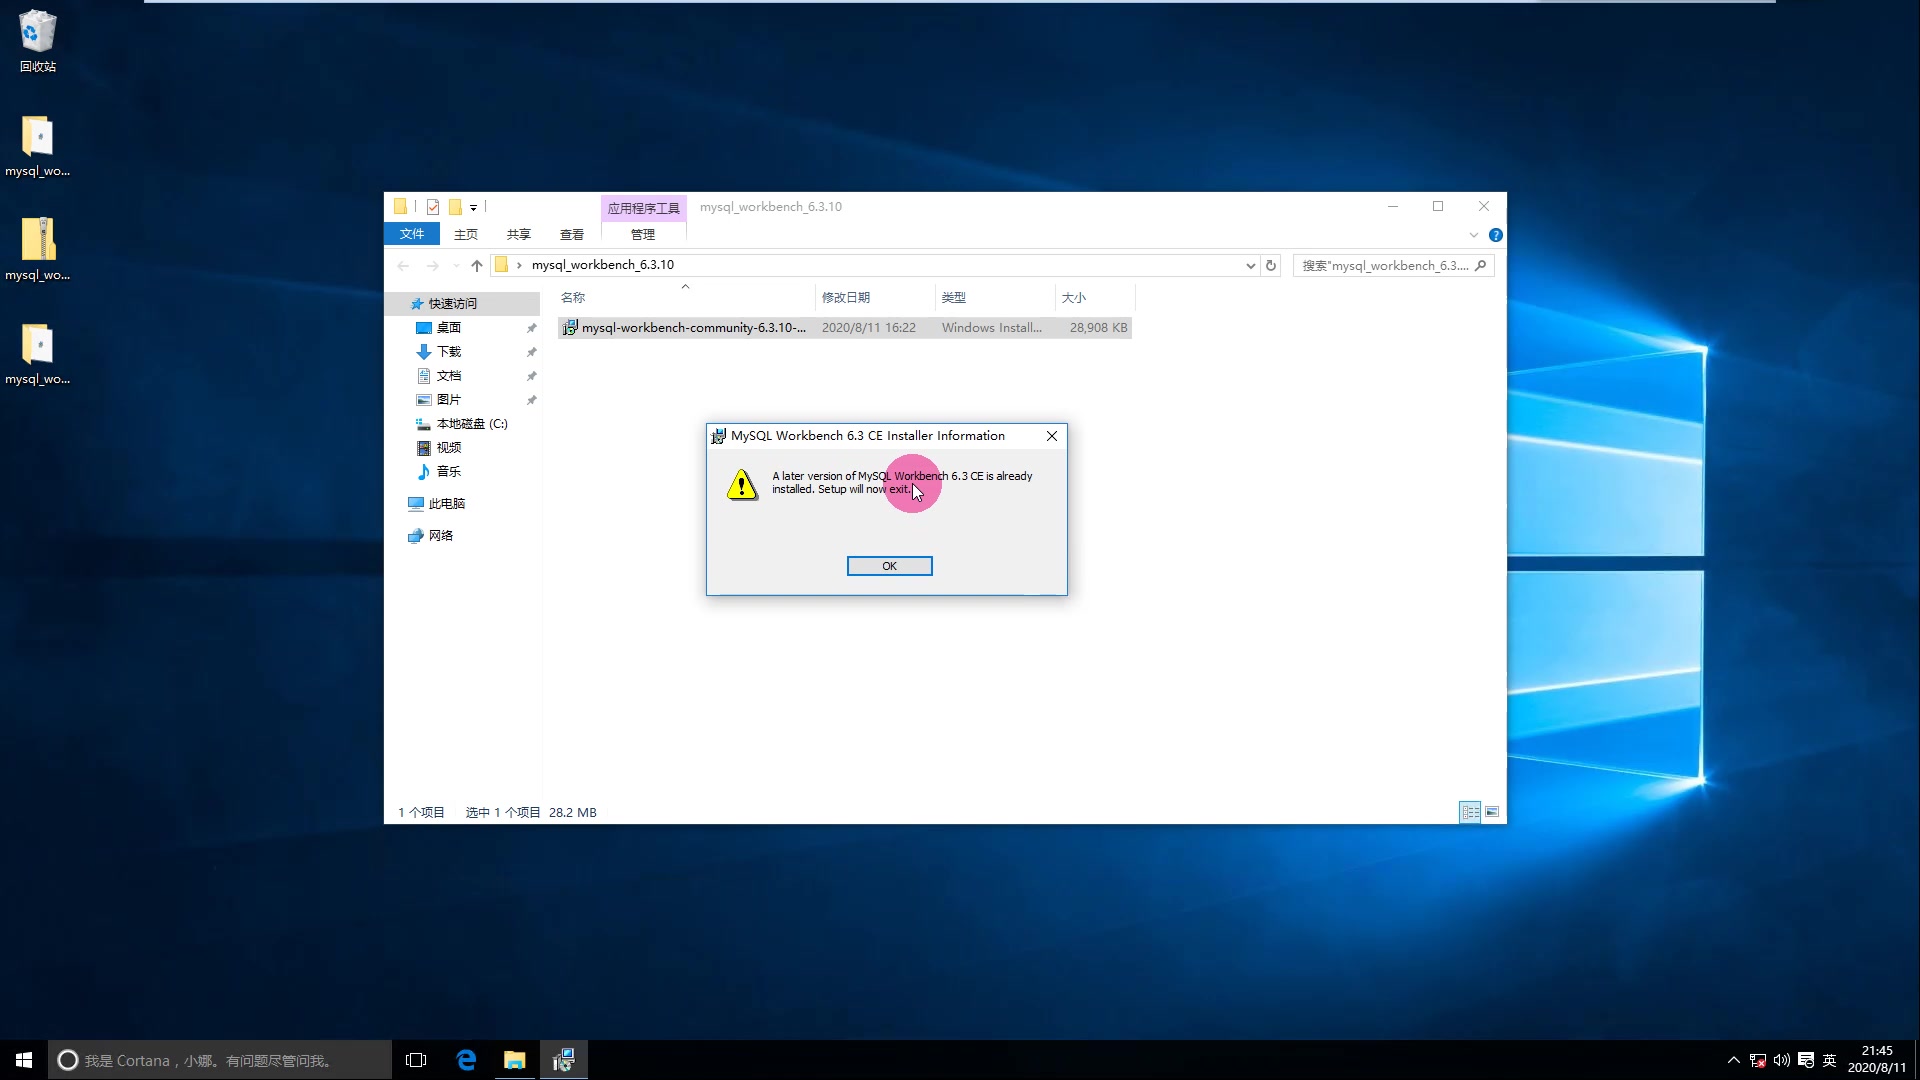Viewport: 1920px width, 1080px height.
Task: Switch to details view in status bar
Action: pyautogui.click(x=1470, y=812)
